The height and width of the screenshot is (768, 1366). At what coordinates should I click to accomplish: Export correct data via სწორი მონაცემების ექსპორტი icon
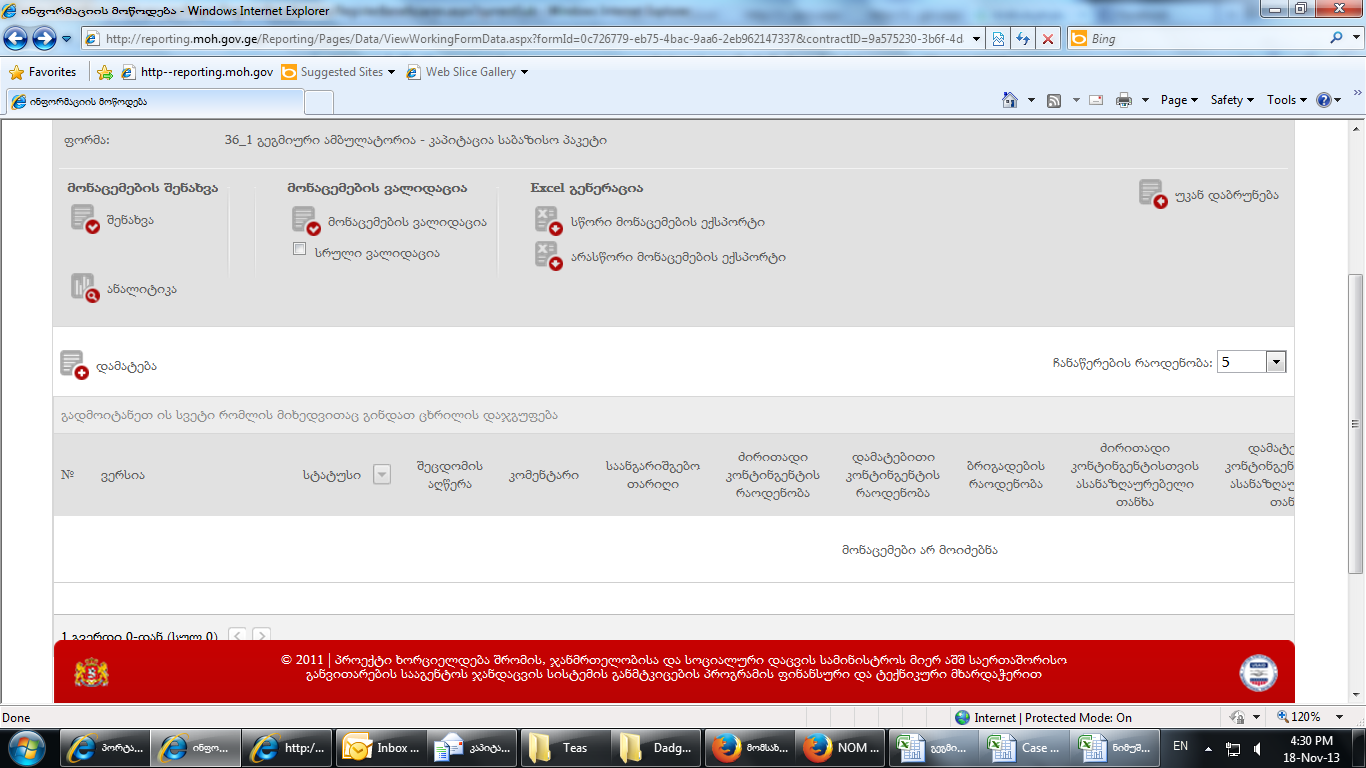[x=548, y=221]
